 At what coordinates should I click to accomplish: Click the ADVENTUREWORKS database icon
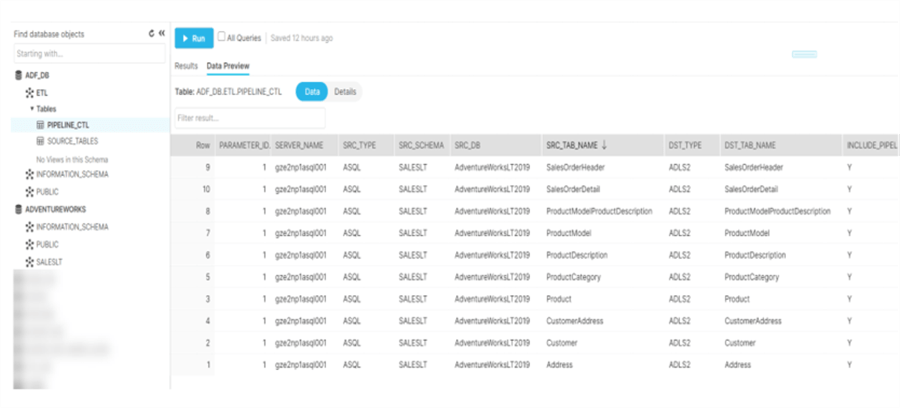tap(18, 210)
